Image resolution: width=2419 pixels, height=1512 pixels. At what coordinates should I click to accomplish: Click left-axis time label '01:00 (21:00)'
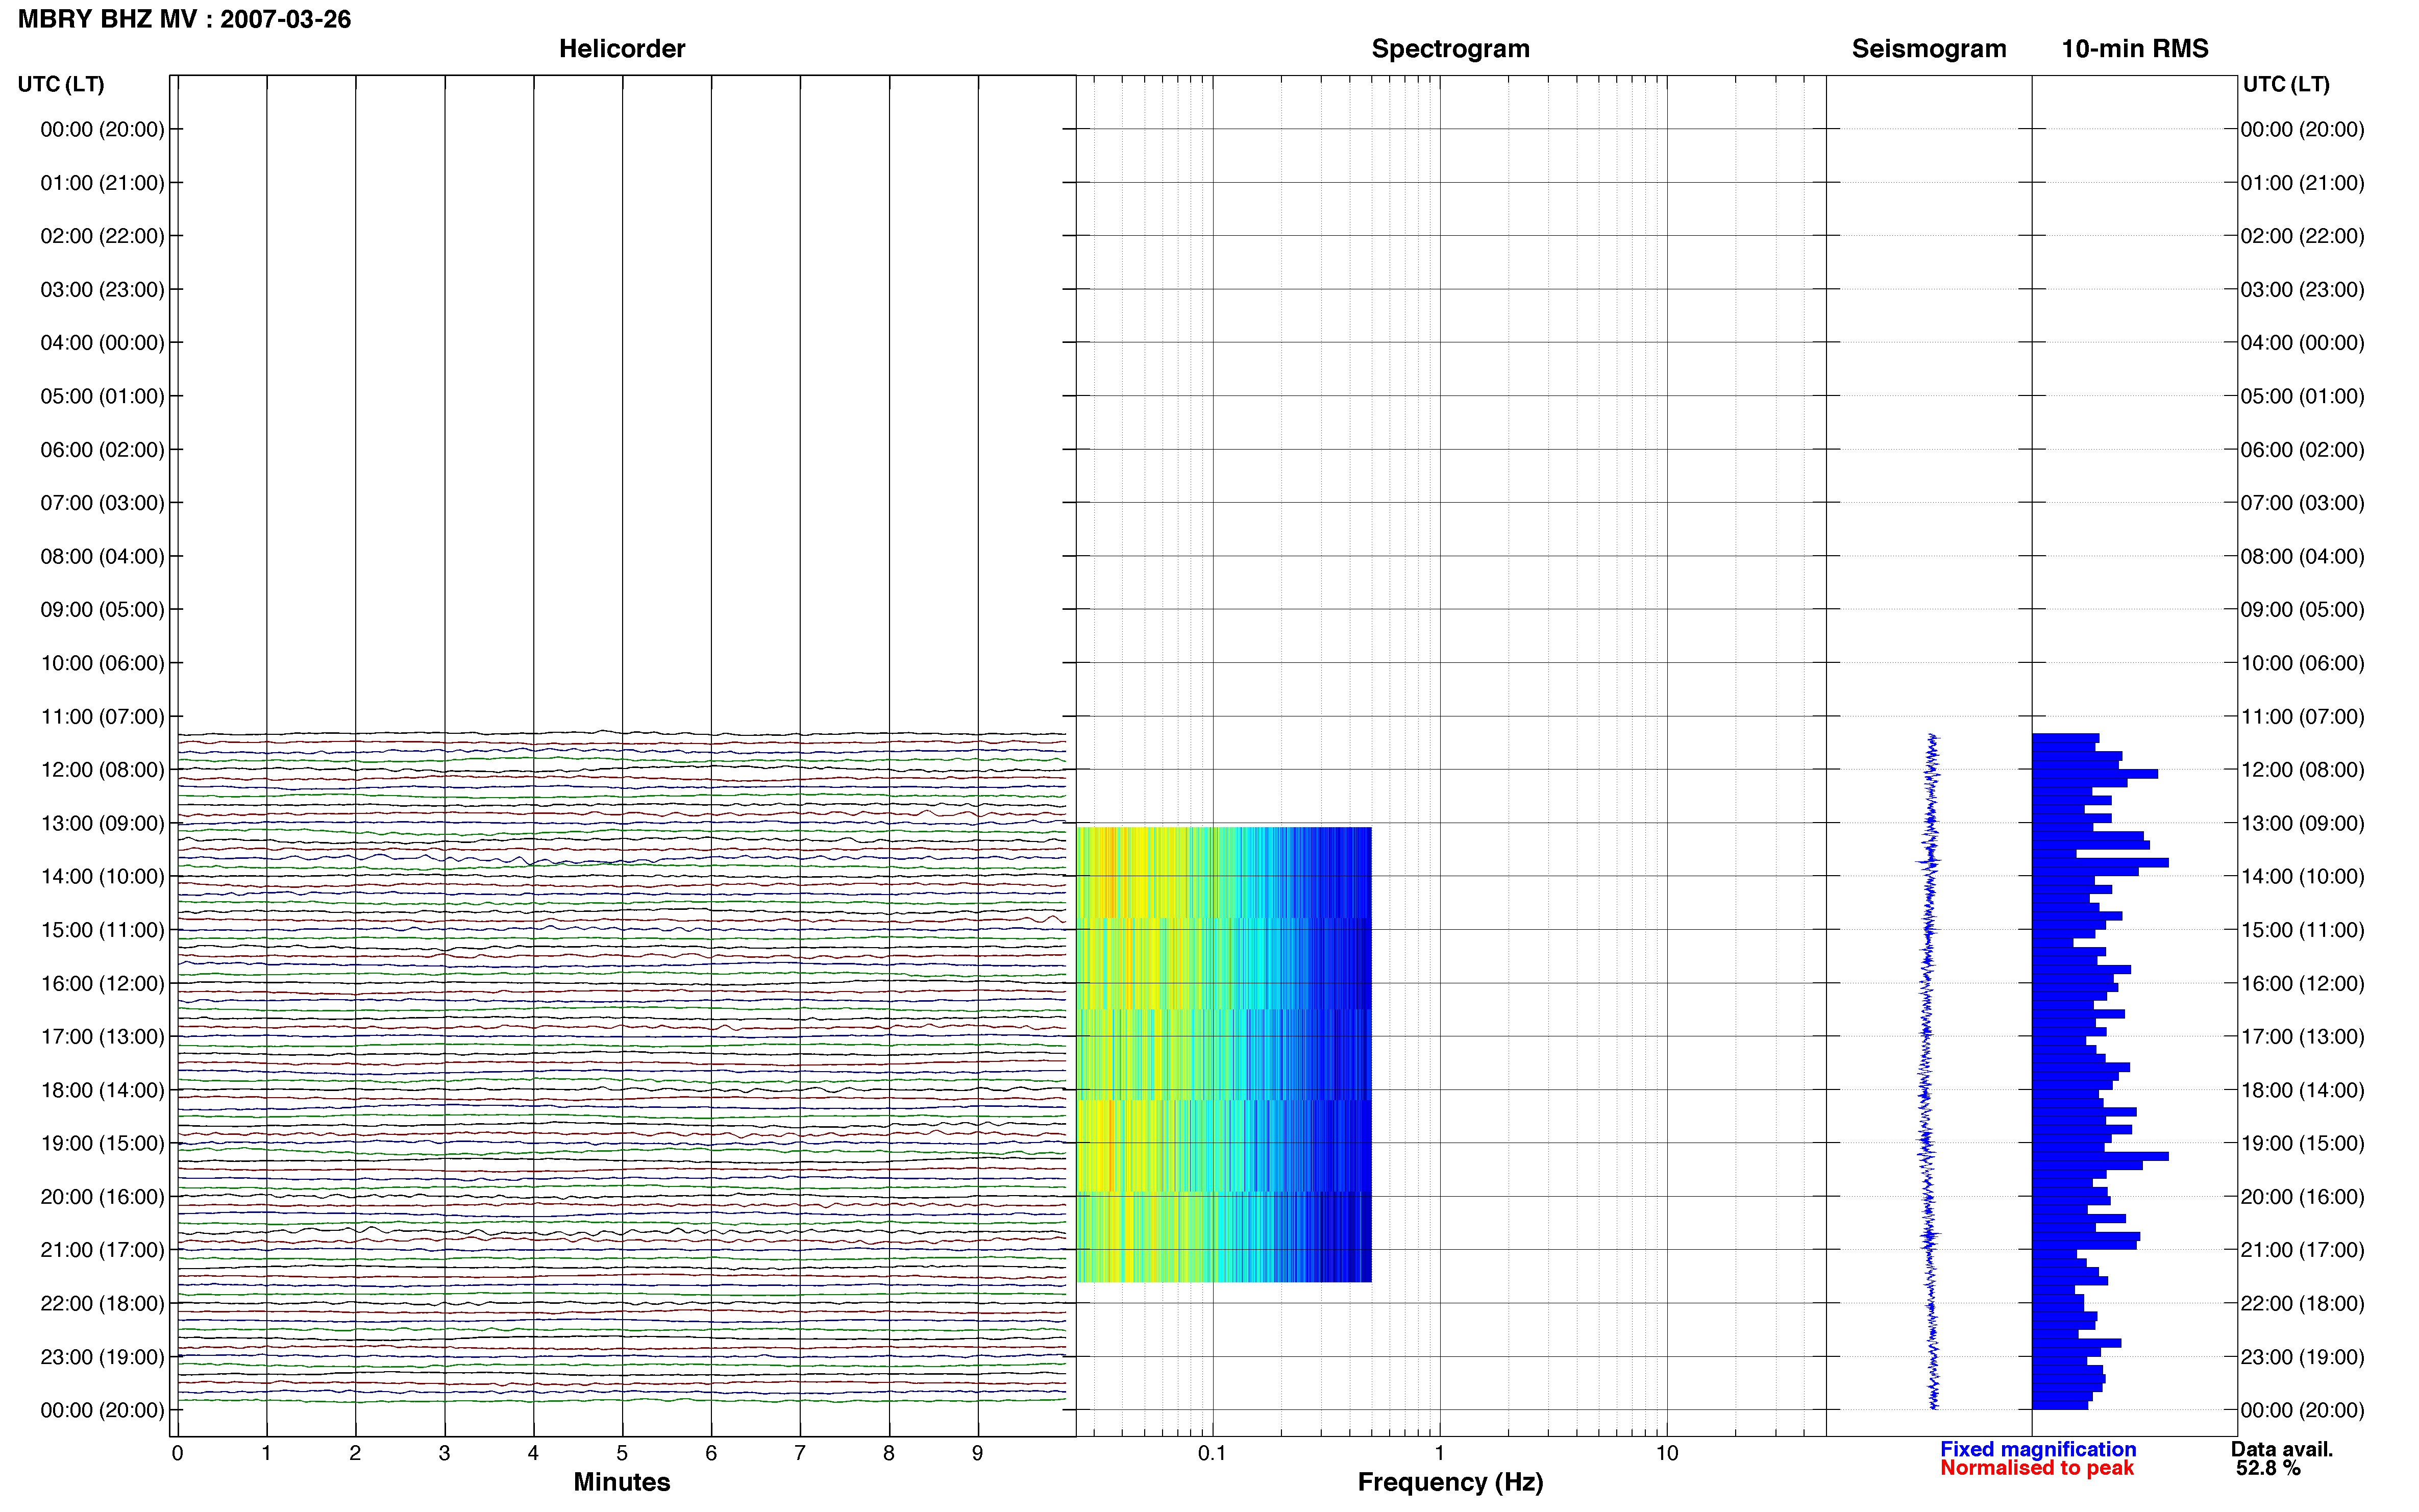click(x=102, y=183)
